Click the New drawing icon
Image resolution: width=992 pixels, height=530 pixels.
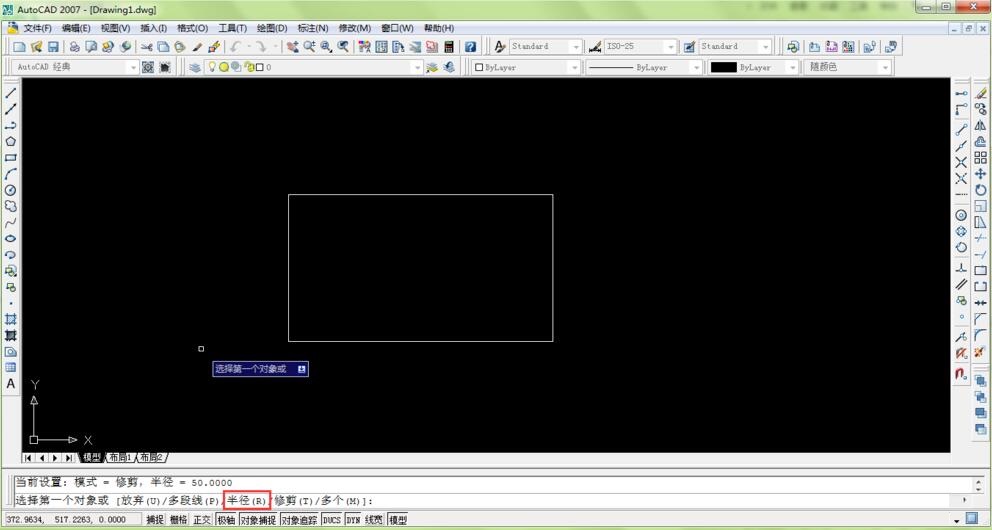pyautogui.click(x=20, y=46)
